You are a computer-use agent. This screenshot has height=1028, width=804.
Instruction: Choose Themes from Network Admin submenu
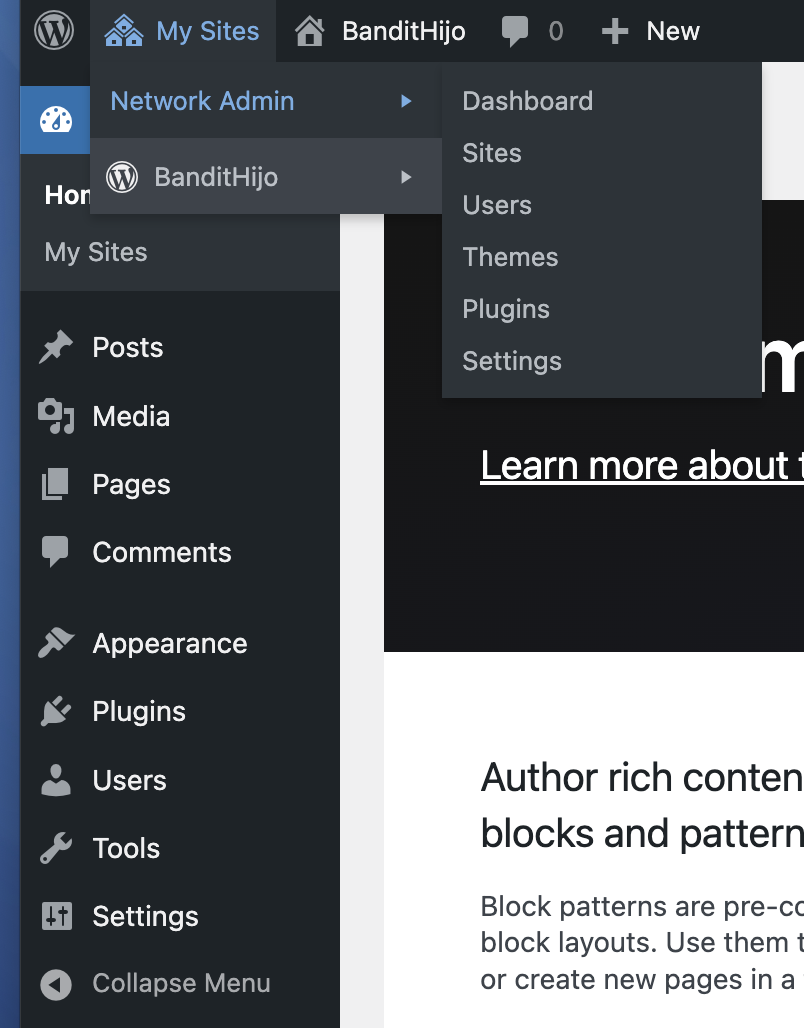click(510, 257)
